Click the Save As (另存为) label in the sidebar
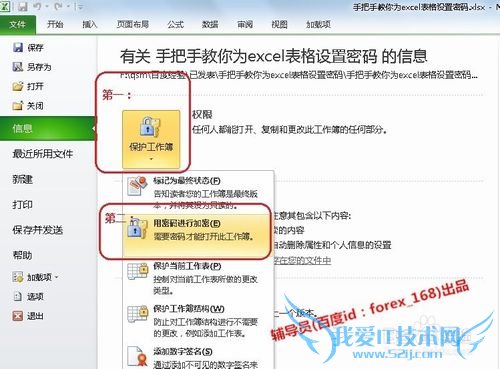The image size is (500, 369). point(39,67)
